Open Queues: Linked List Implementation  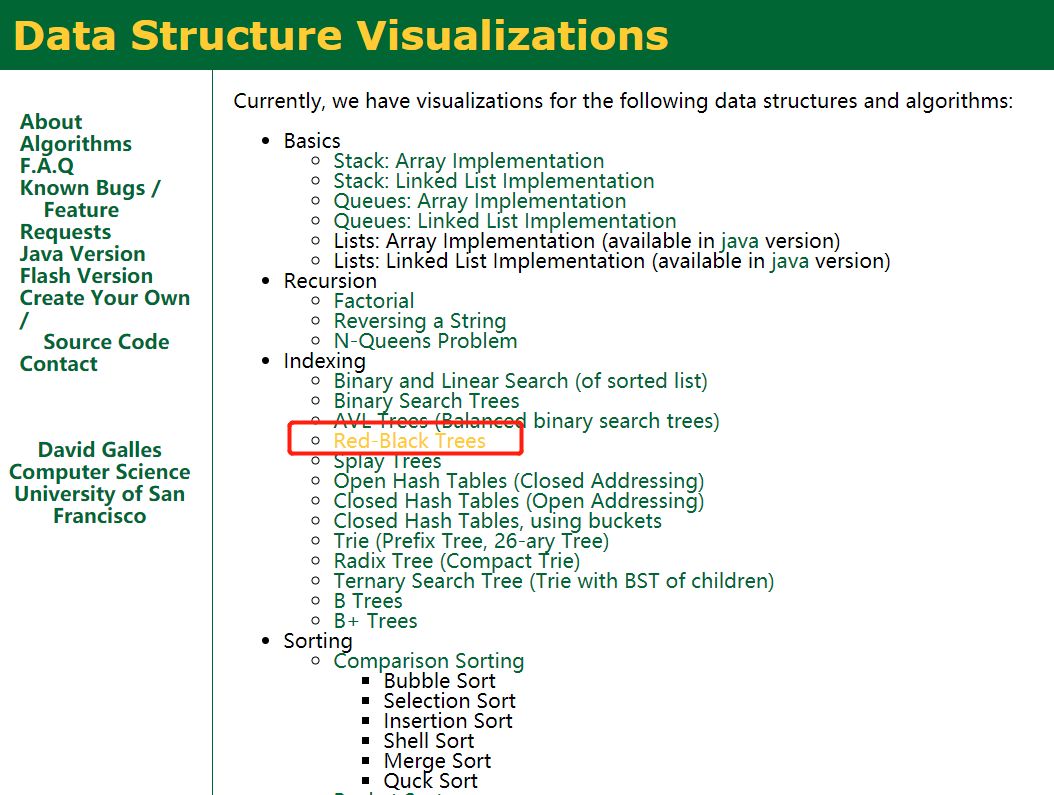(505, 221)
